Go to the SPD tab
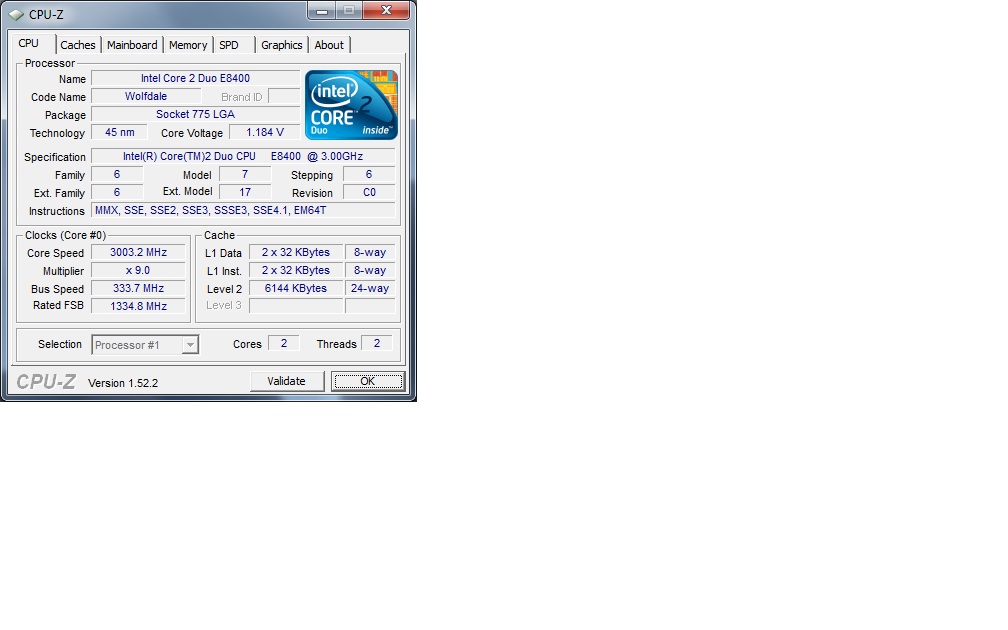This screenshot has height=630, width=1008. [229, 45]
